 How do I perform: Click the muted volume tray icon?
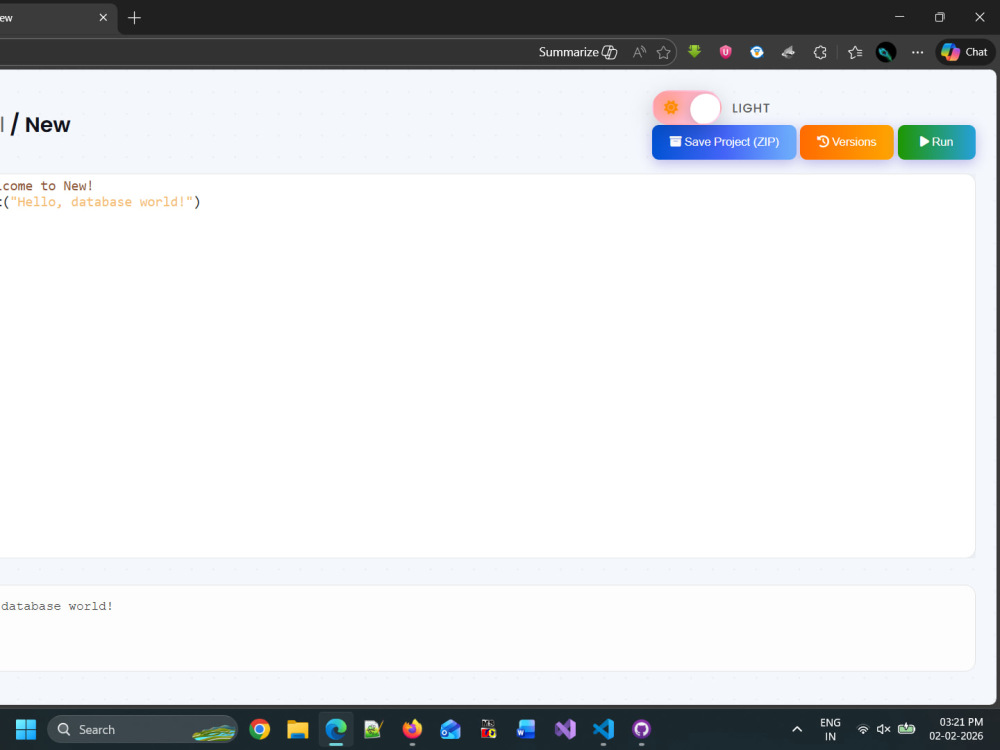pyautogui.click(x=883, y=729)
